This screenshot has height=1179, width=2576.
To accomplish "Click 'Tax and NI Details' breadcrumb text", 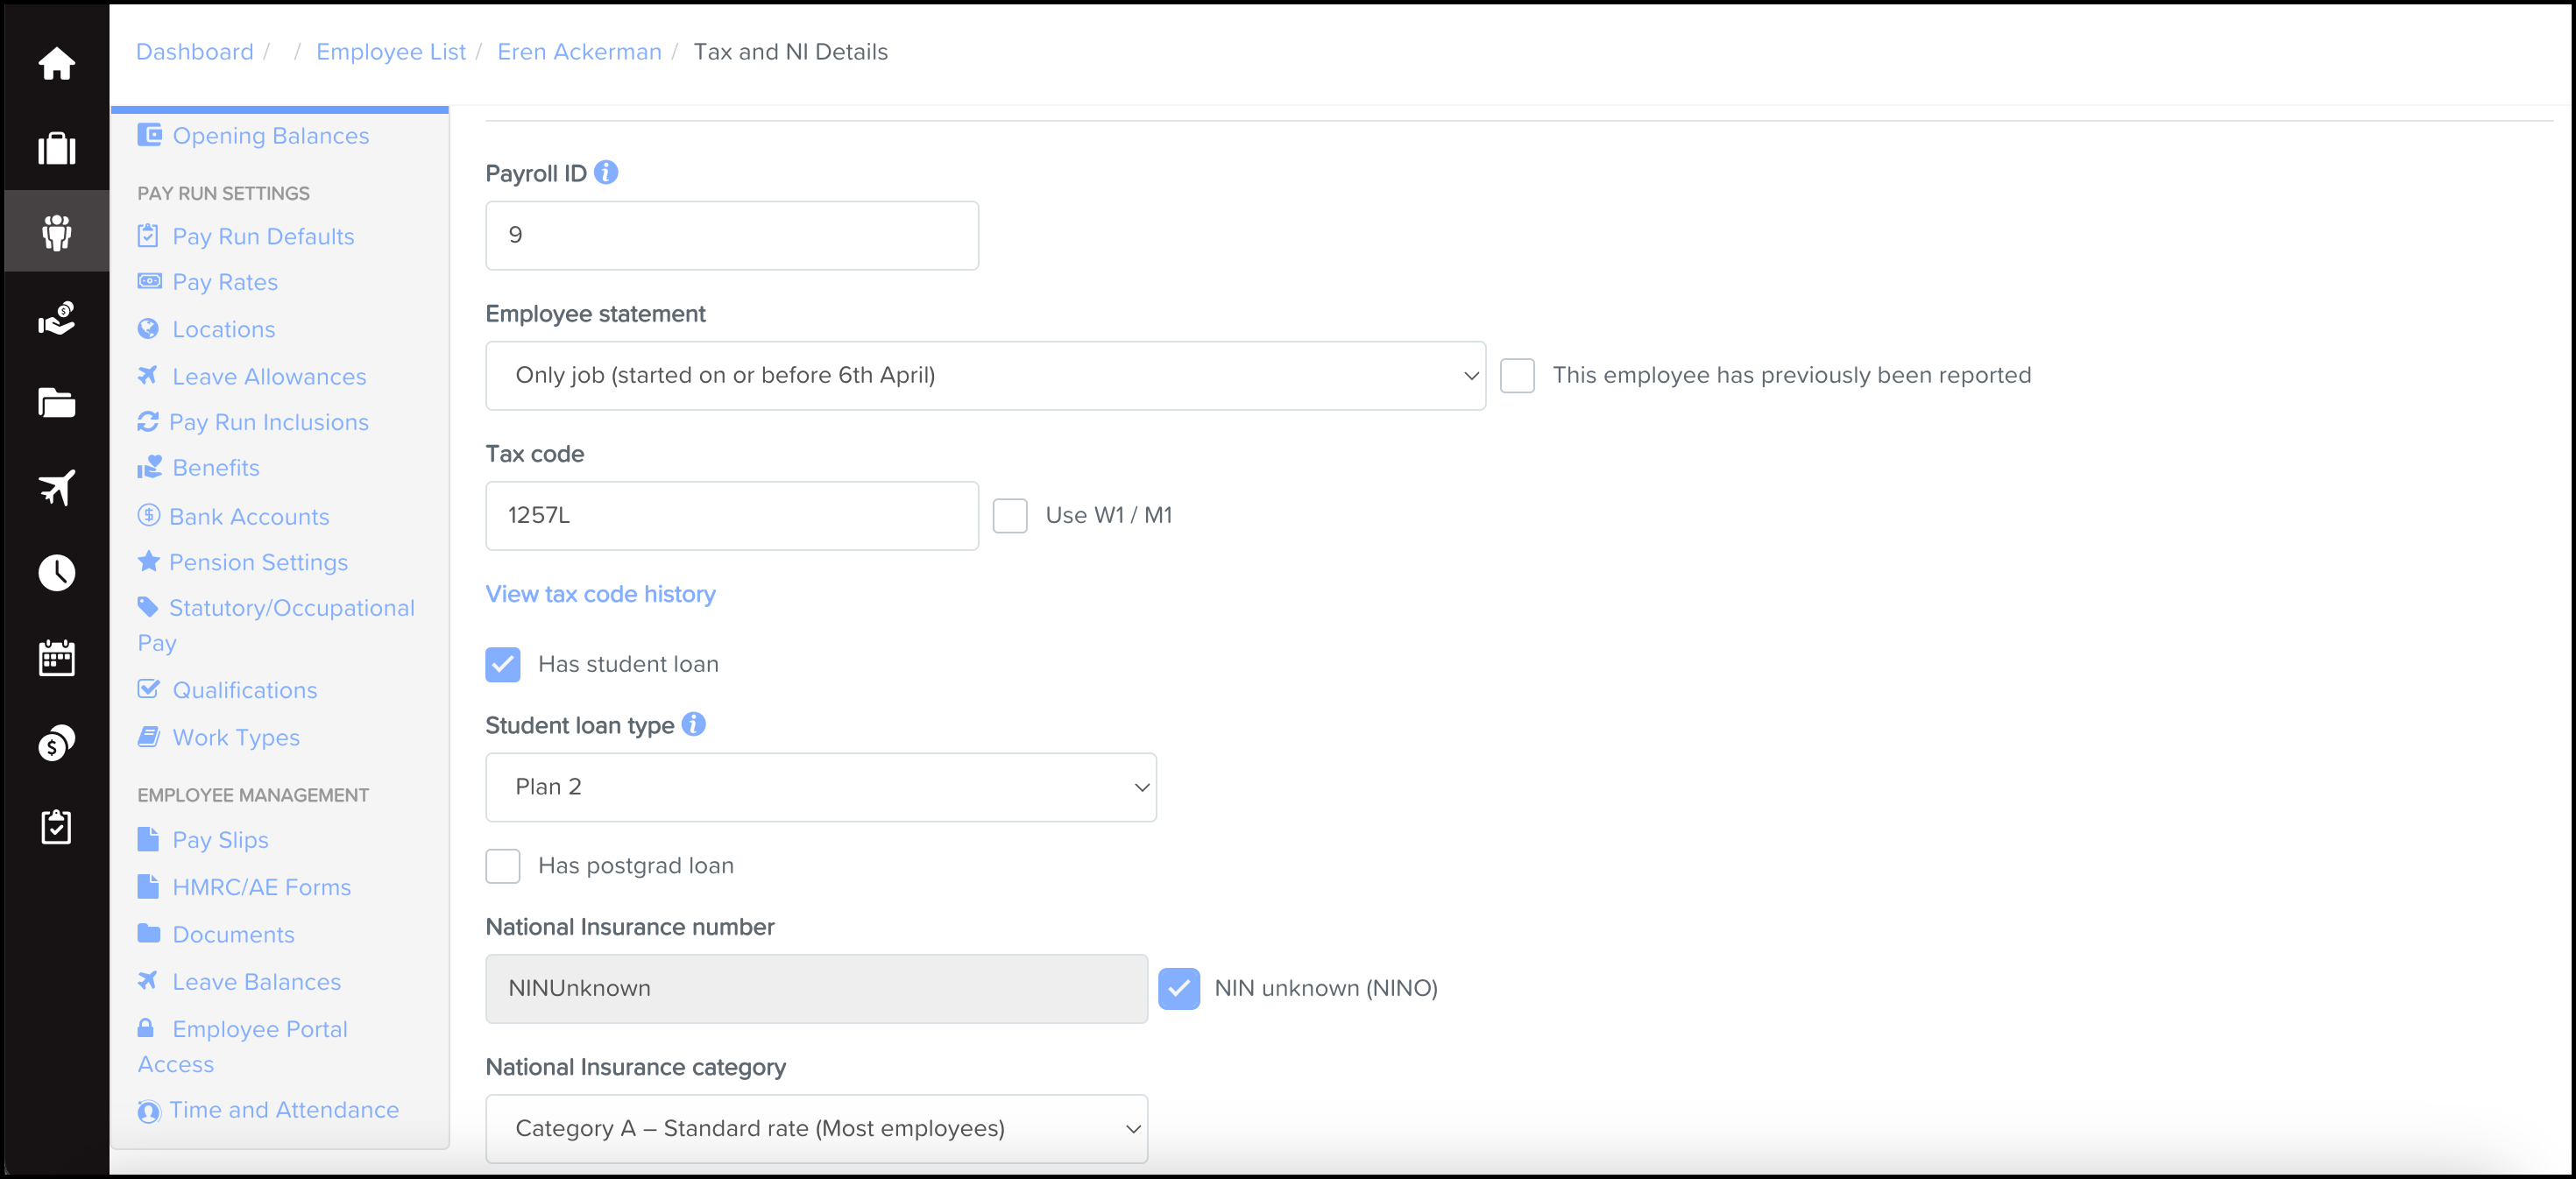I will pyautogui.click(x=790, y=51).
